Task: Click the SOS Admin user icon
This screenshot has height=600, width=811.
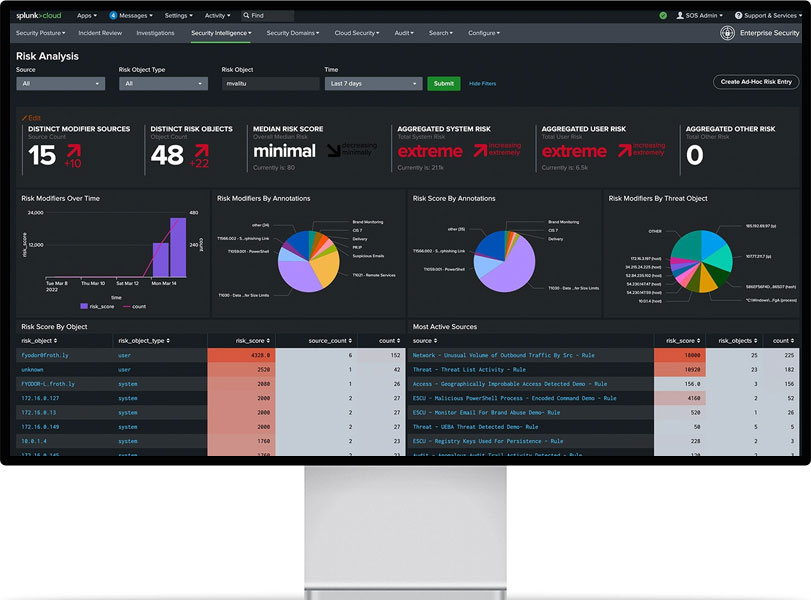Action: [x=680, y=16]
